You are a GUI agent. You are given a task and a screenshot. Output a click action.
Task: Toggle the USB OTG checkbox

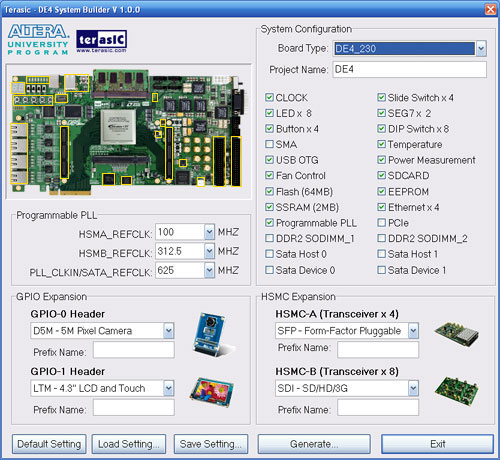[269, 160]
